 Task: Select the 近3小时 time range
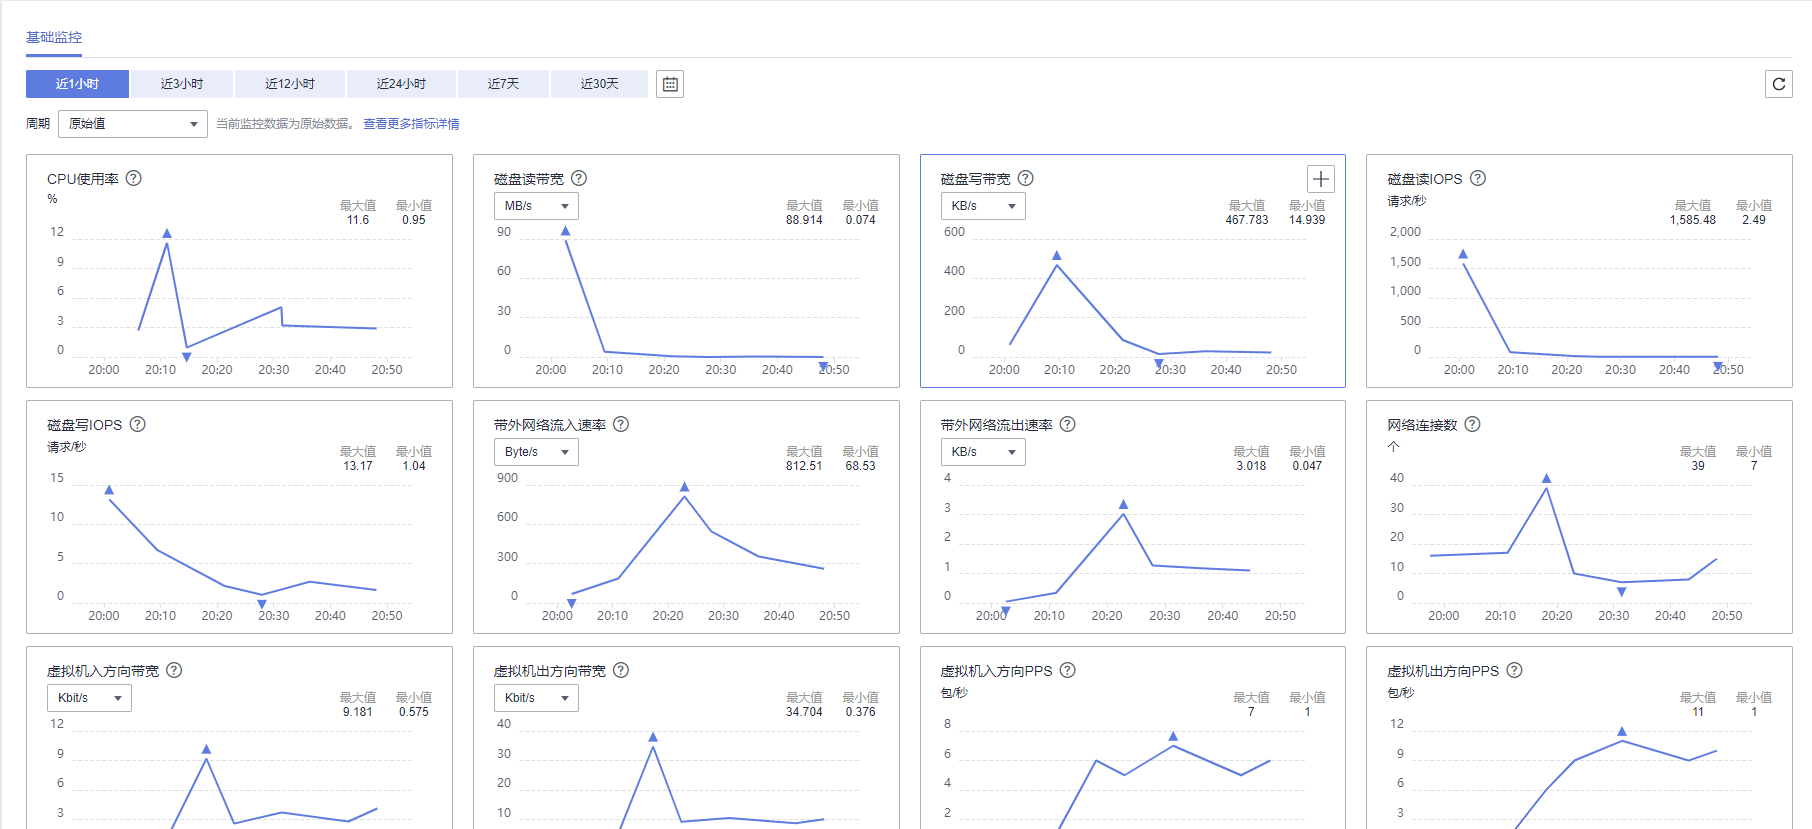pyautogui.click(x=182, y=84)
